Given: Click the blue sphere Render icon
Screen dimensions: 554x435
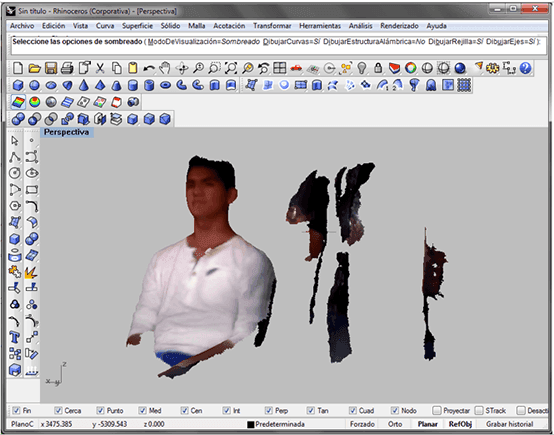Looking at the screenshot, I should pos(460,68).
